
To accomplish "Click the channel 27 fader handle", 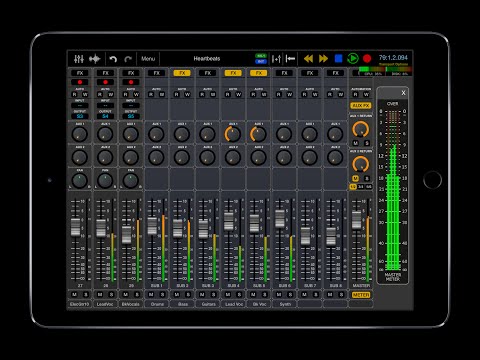I will point(76,227).
